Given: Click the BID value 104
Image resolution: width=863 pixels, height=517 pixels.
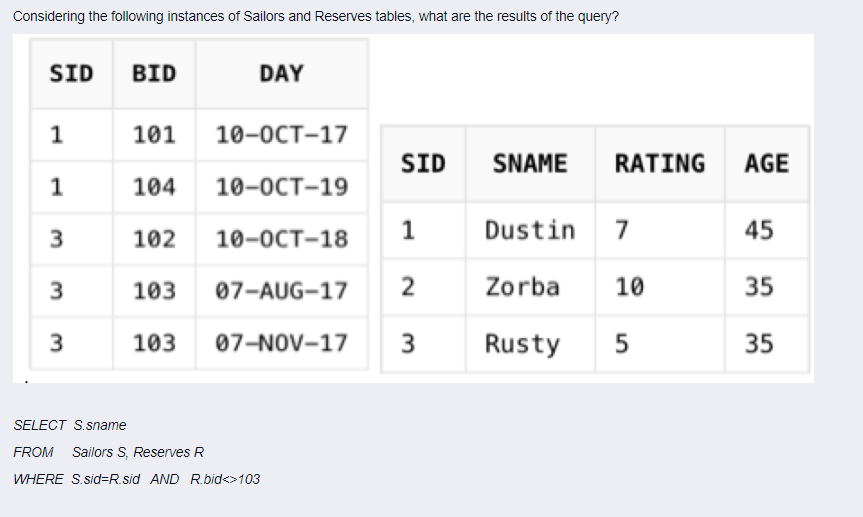Looking at the screenshot, I should click(154, 187).
